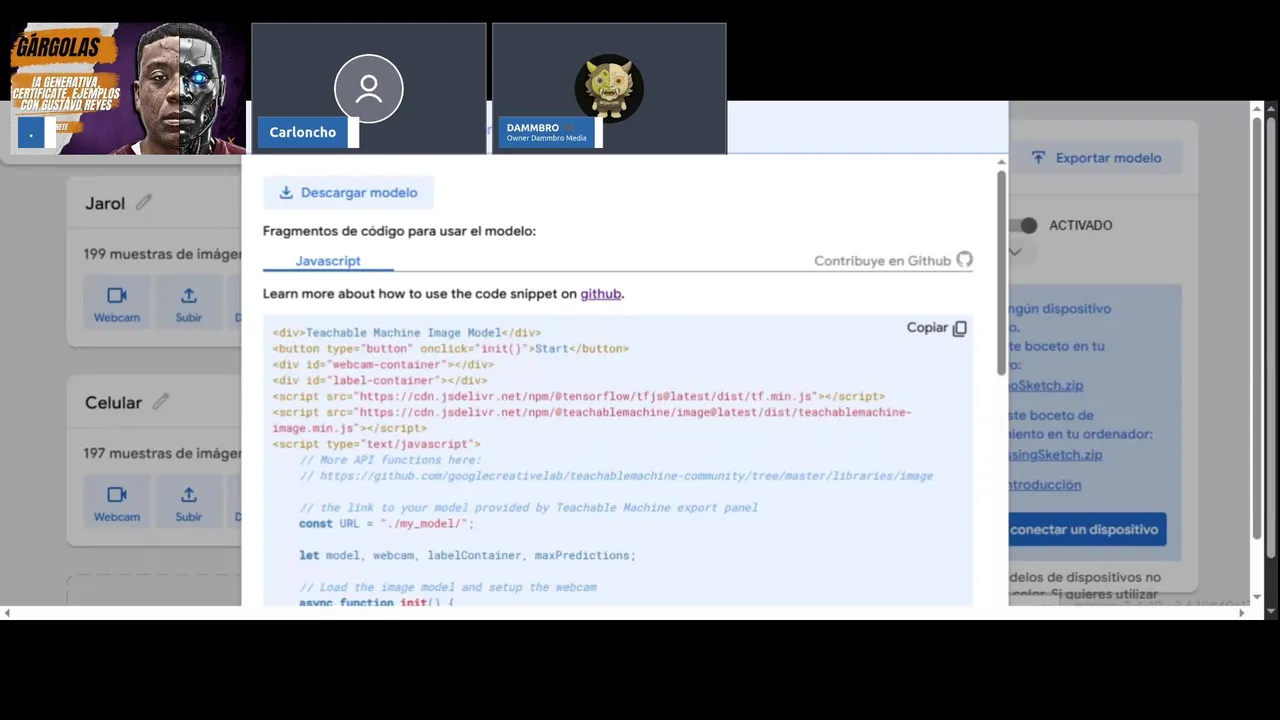1280x720 pixels.
Task: Click the Subir upload icon in Jarol class
Action: point(188,295)
